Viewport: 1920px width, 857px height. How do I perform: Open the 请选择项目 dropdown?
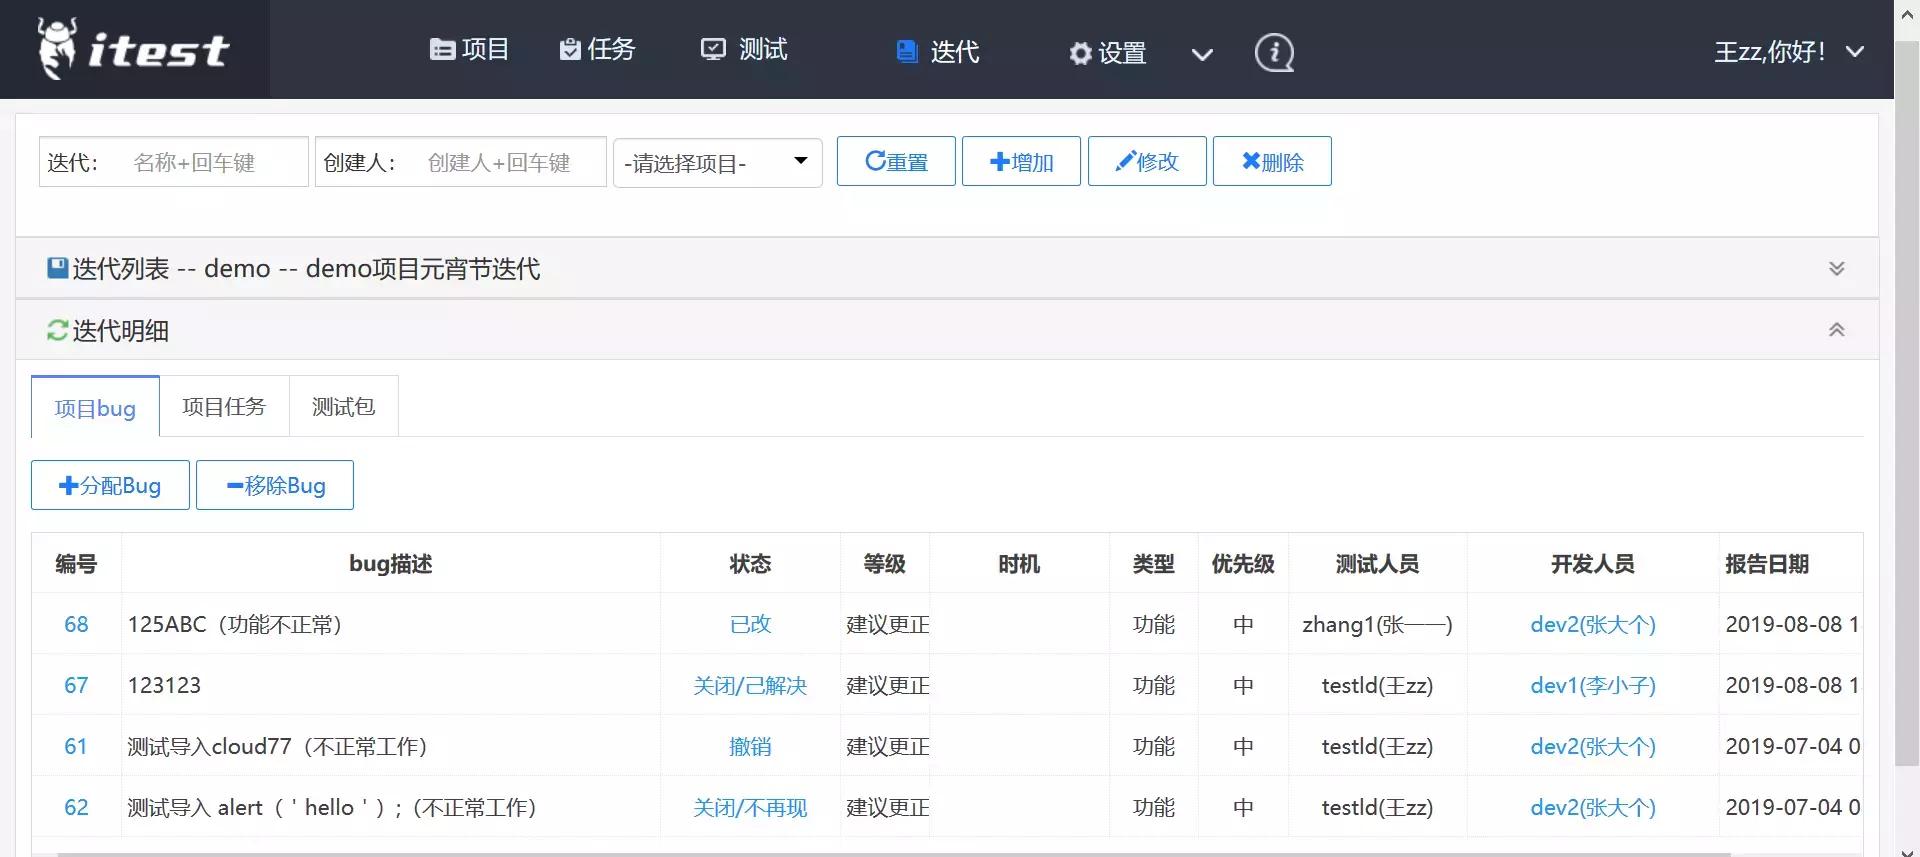click(x=718, y=163)
